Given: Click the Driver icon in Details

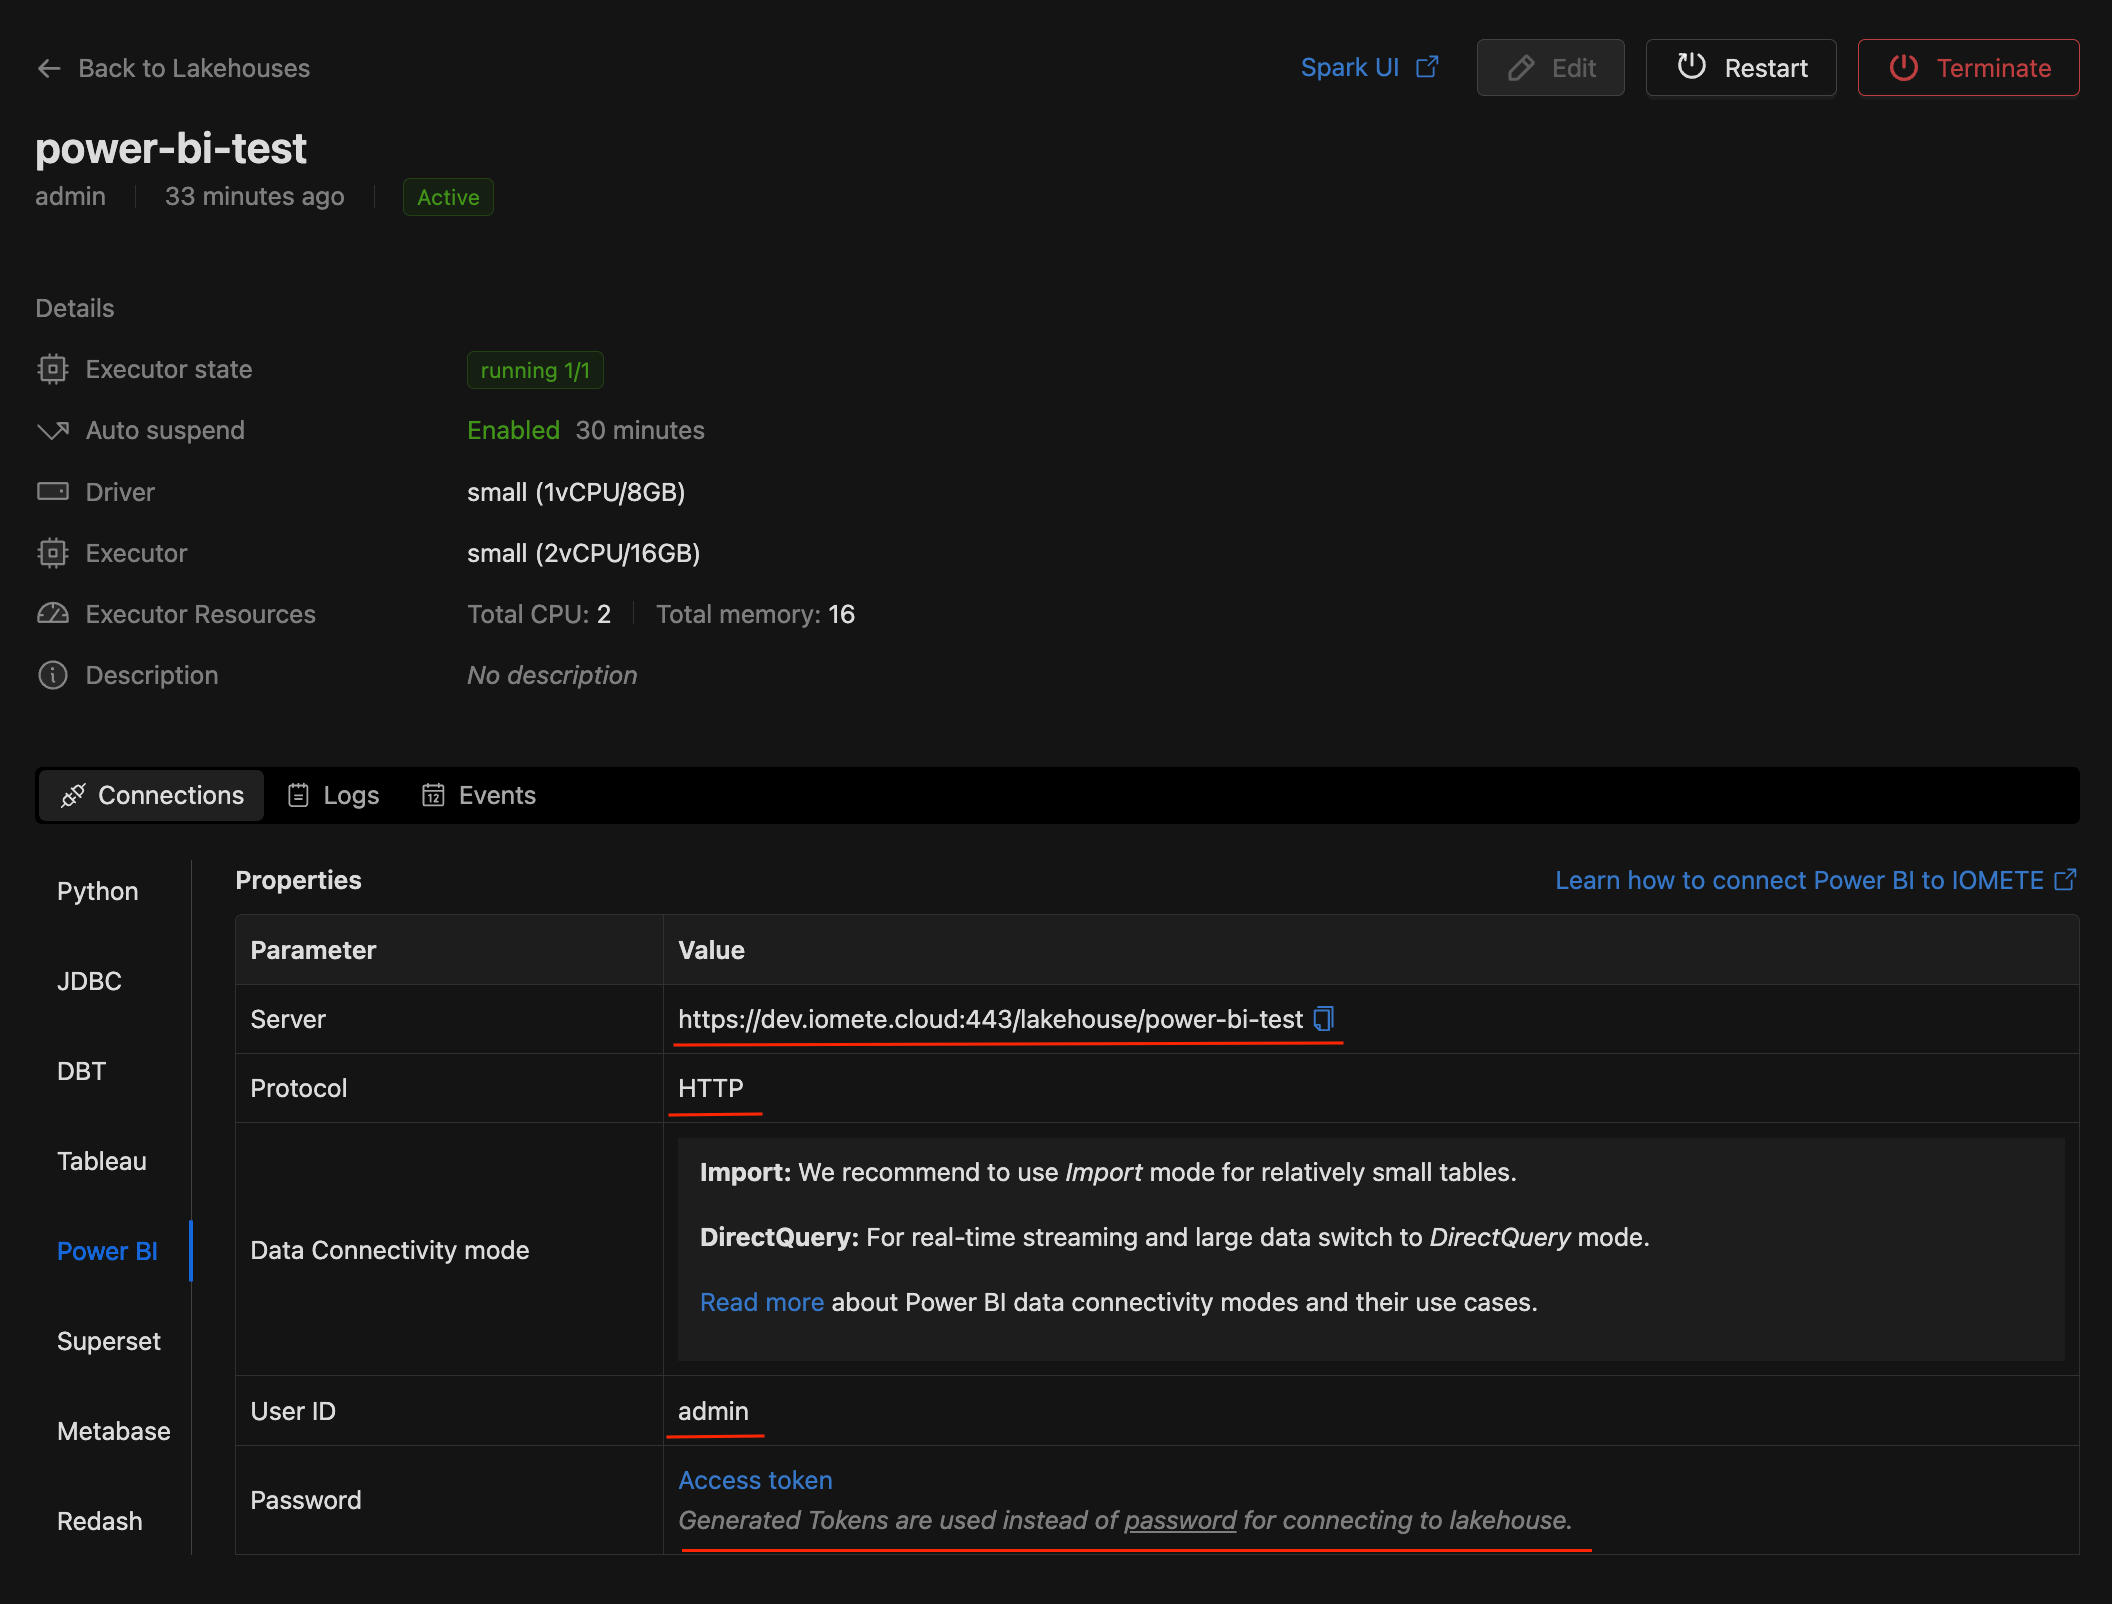Looking at the screenshot, I should (53, 491).
